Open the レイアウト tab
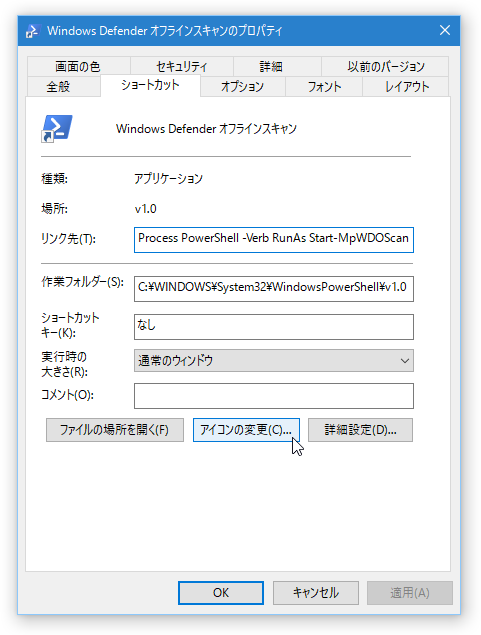 point(406,86)
